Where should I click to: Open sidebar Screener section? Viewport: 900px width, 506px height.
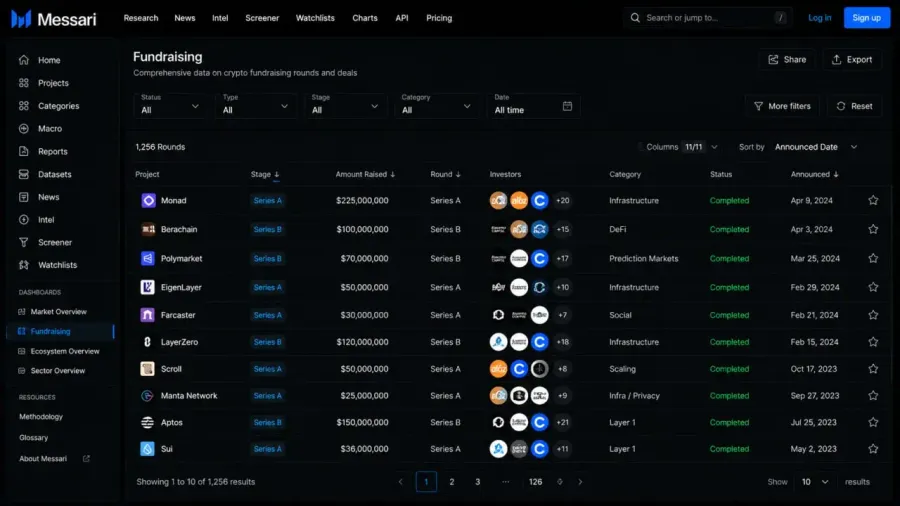click(x=45, y=242)
